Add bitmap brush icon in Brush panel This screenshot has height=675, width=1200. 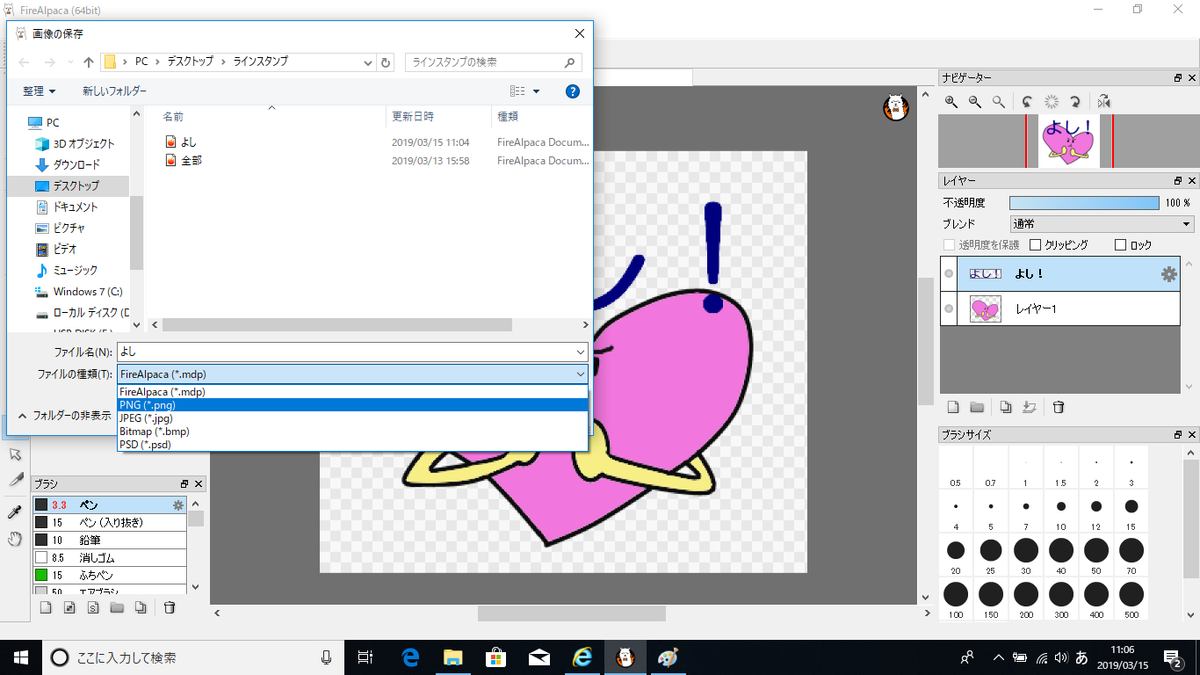pos(69,607)
